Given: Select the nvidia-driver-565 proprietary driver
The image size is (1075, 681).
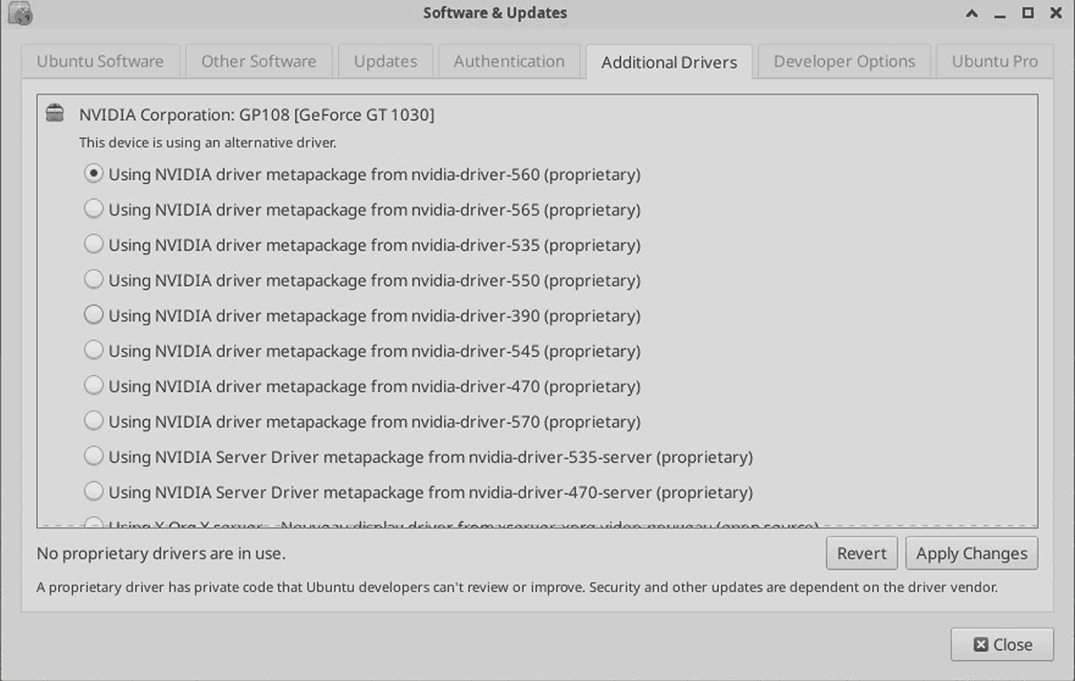Looking at the screenshot, I should (93, 208).
